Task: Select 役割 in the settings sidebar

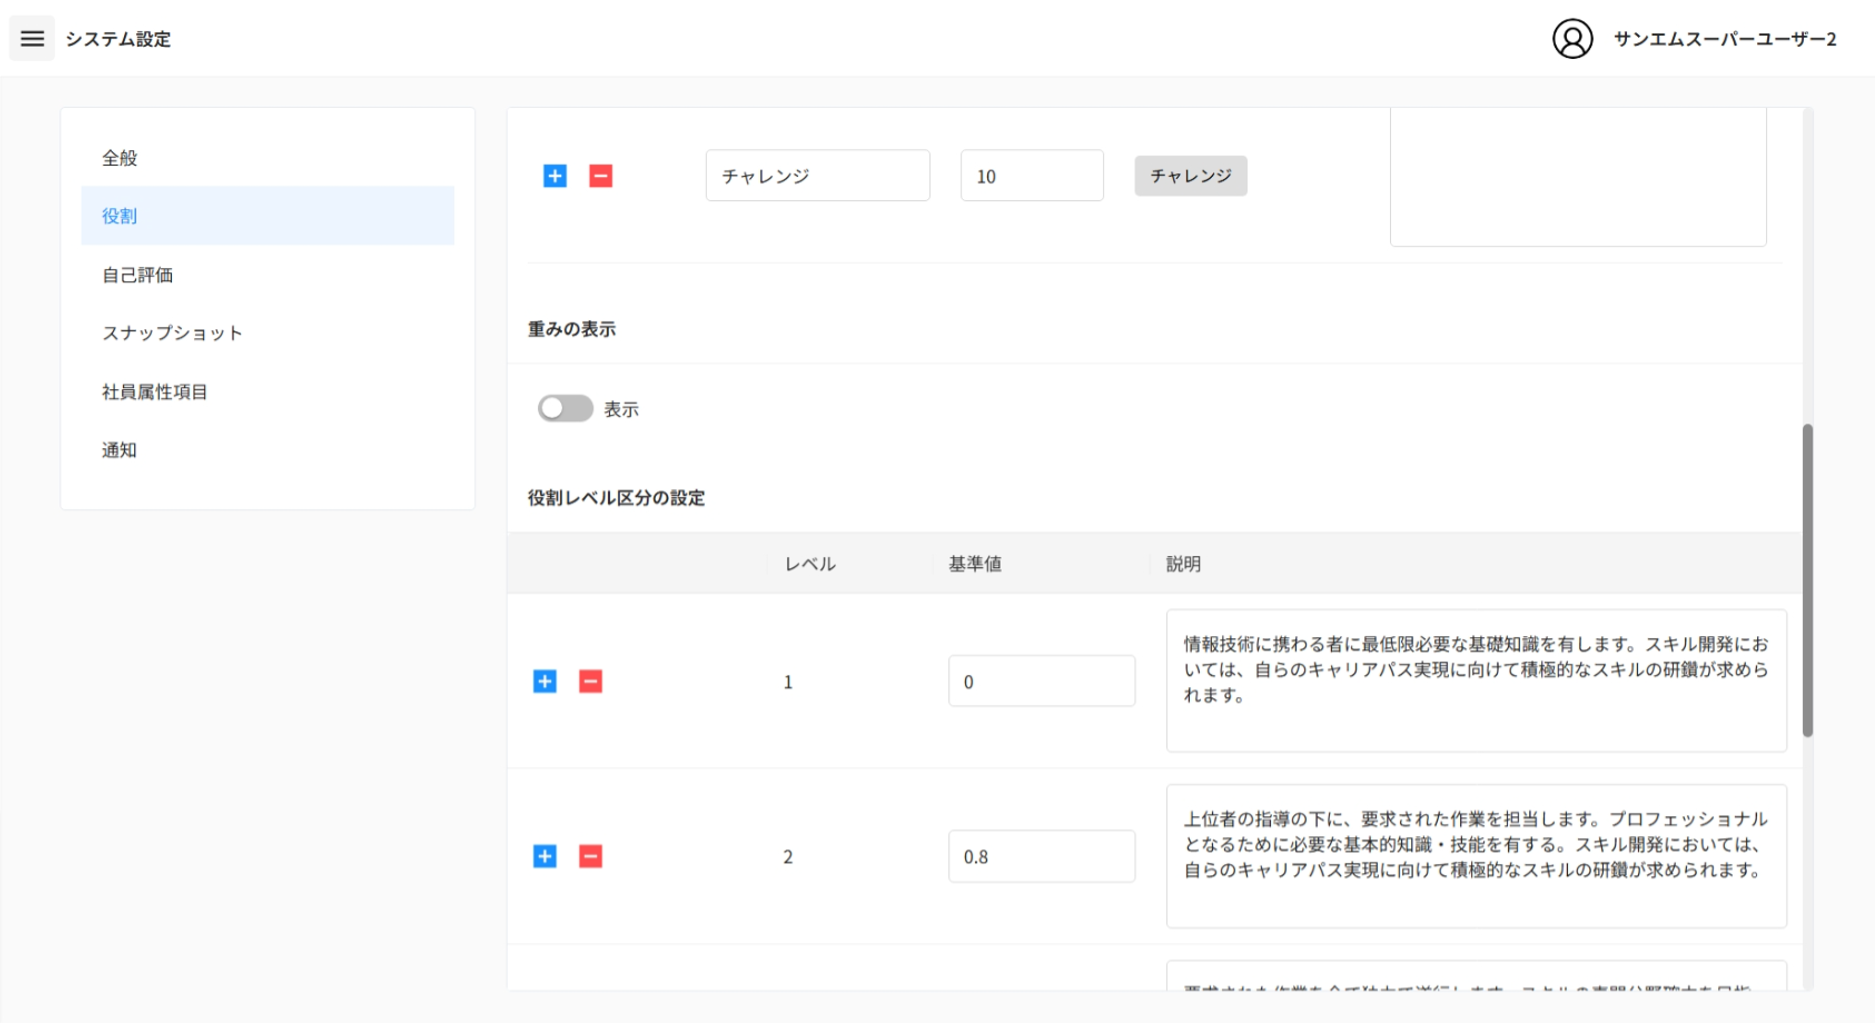Action: tap(267, 216)
